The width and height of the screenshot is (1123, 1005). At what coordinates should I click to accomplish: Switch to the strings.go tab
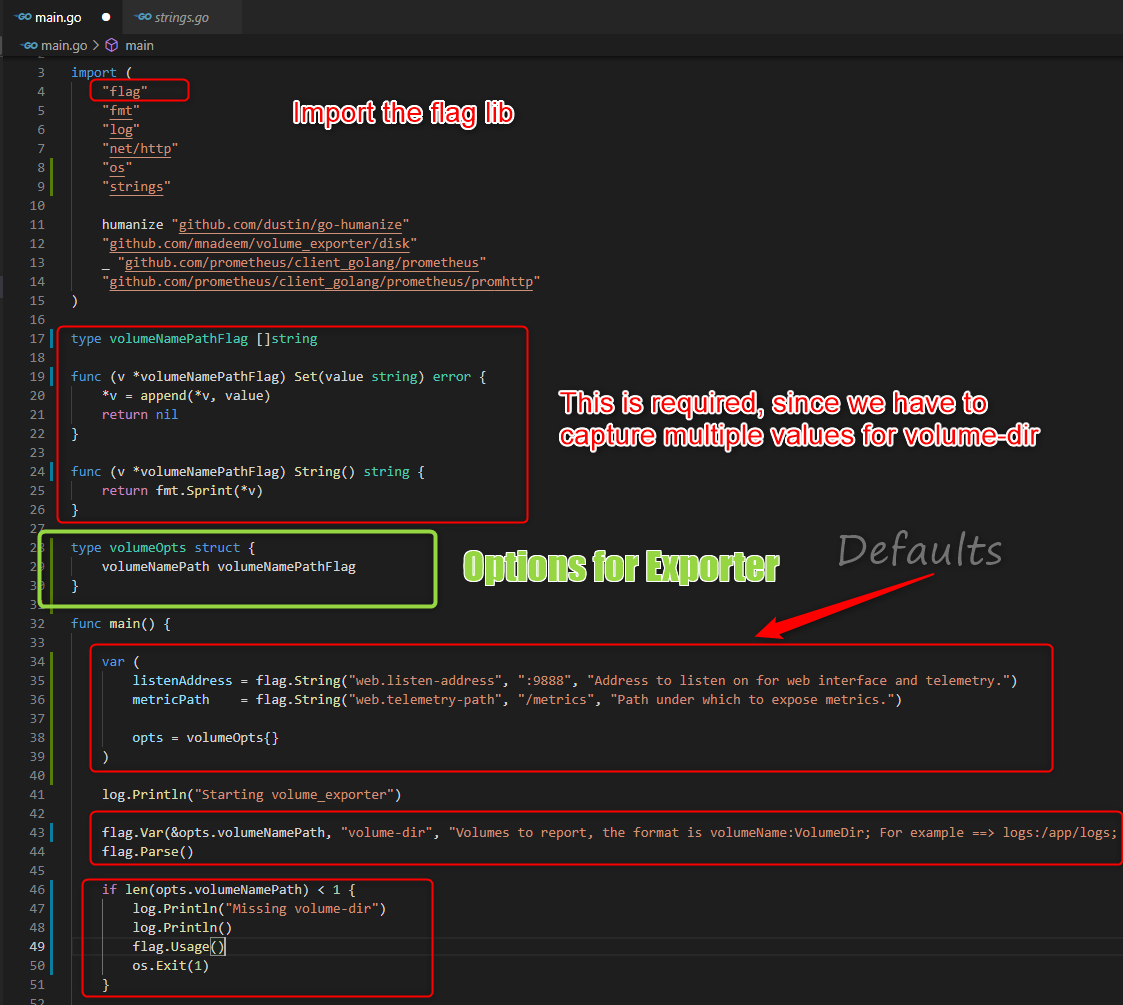[181, 18]
